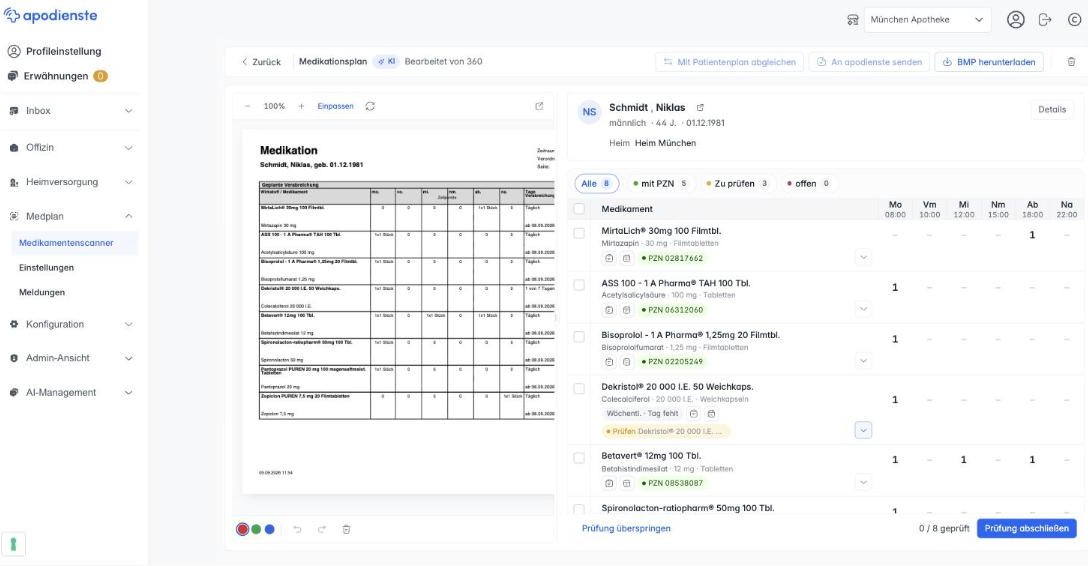Viewport: 1088px width, 566px height.
Task: Check the Bisoprolol row checkbox
Action: (579, 336)
